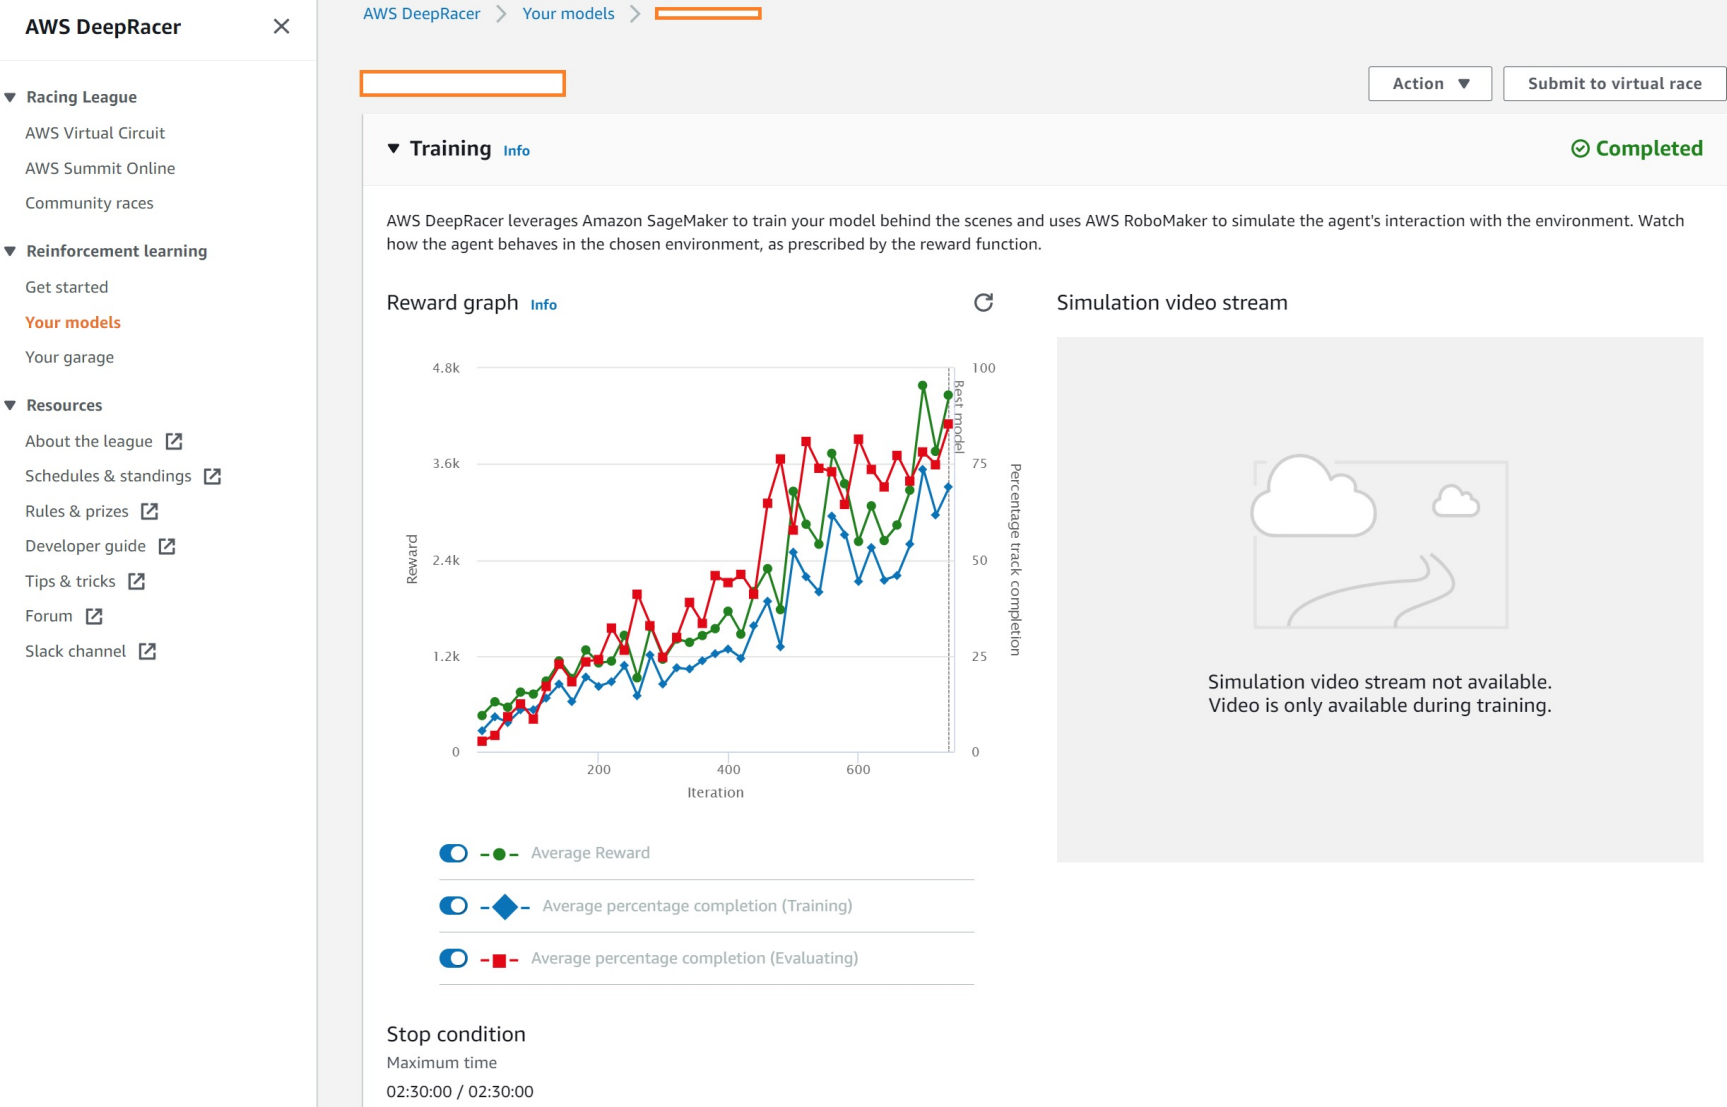Open Forum link

pyautogui.click(x=49, y=616)
